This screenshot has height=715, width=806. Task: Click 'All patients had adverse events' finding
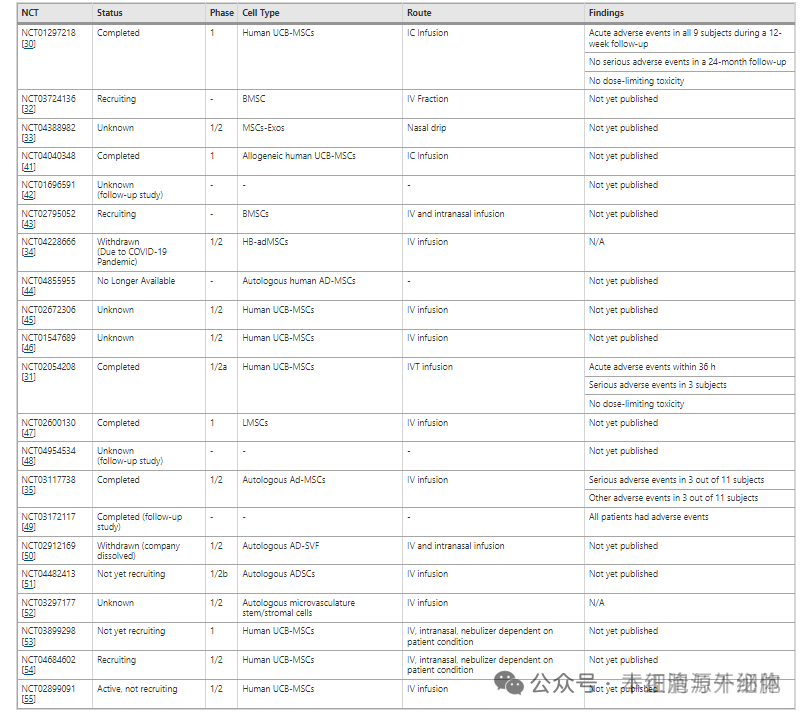pos(648,517)
